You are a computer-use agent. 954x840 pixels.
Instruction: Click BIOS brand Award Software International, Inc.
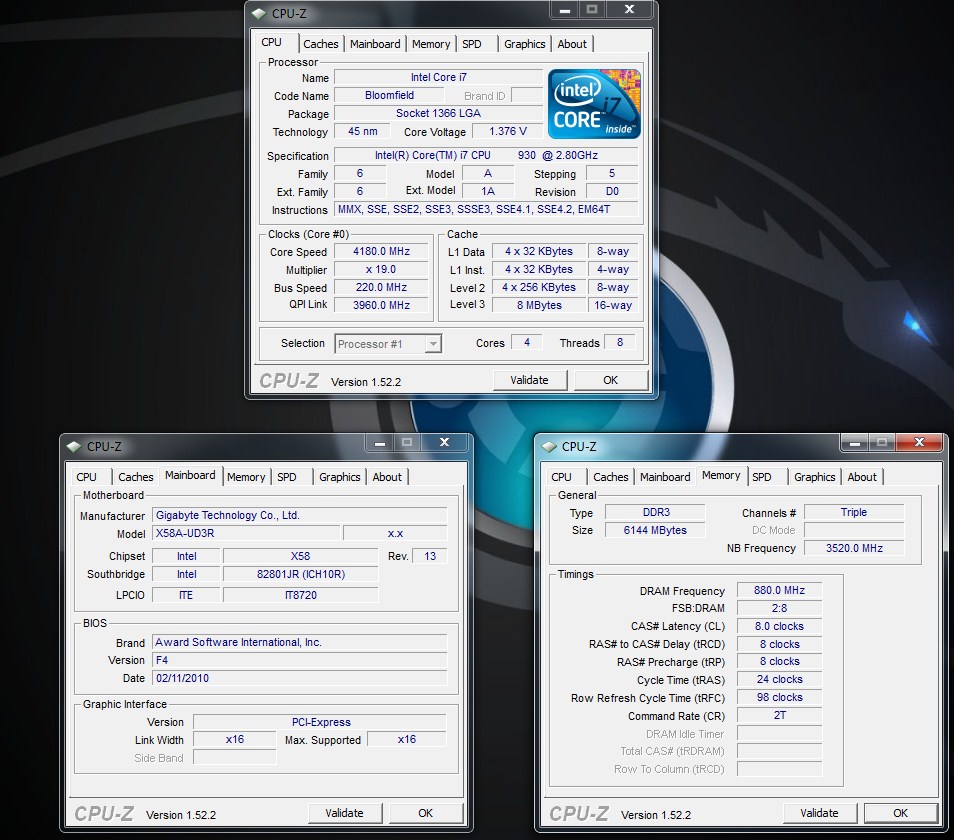(x=300, y=642)
